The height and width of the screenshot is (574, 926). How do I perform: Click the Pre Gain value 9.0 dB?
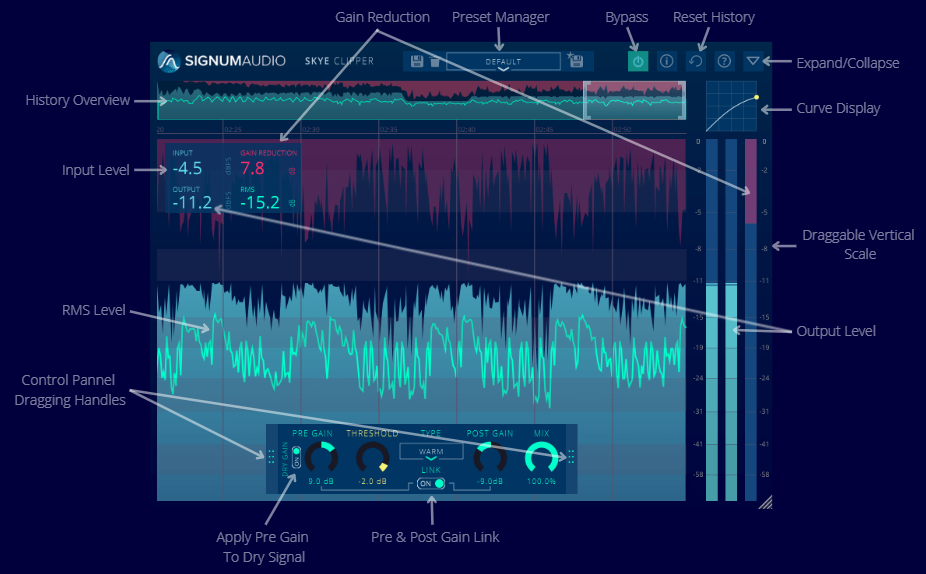321,481
